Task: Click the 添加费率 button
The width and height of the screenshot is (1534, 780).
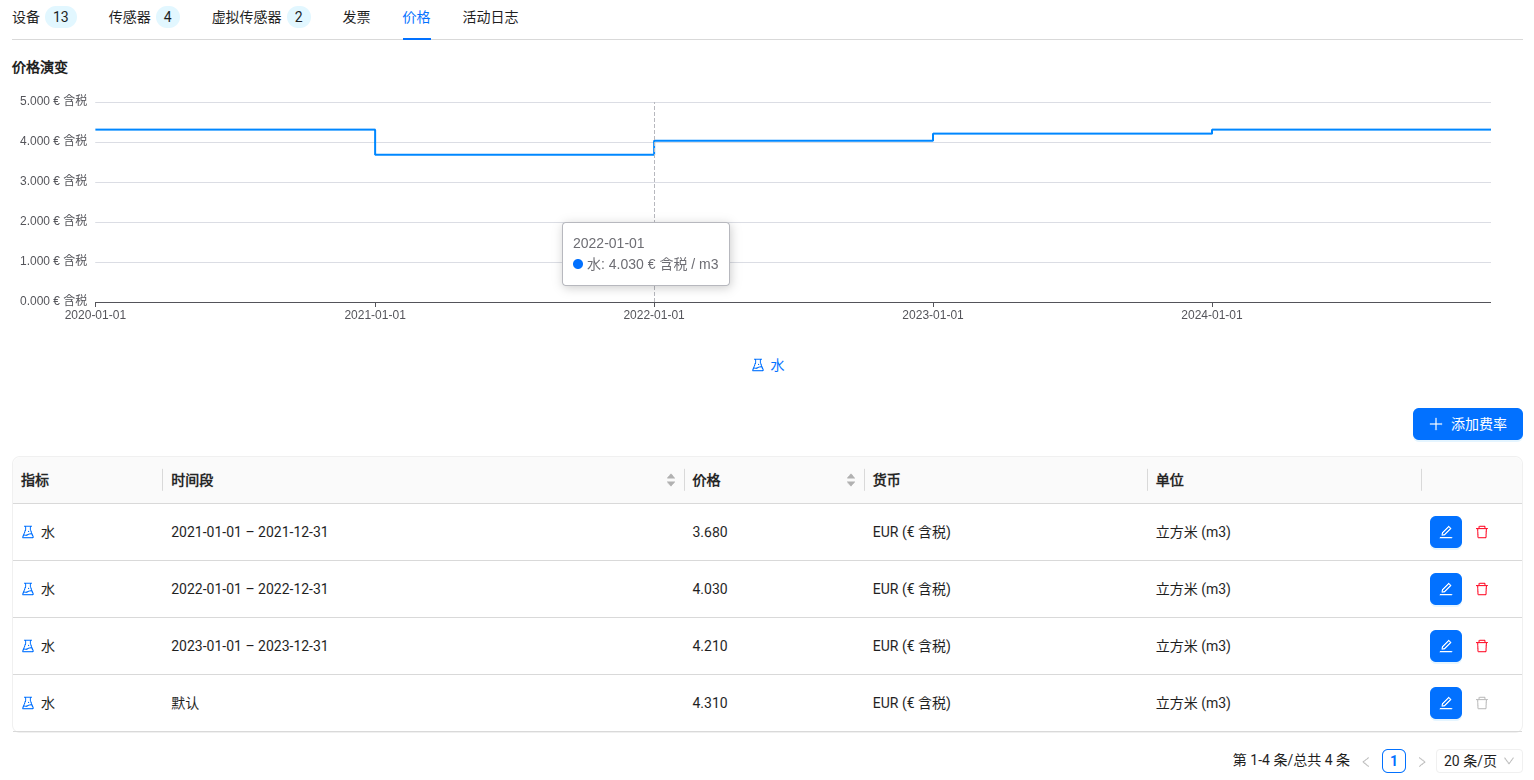Action: 1468,424
